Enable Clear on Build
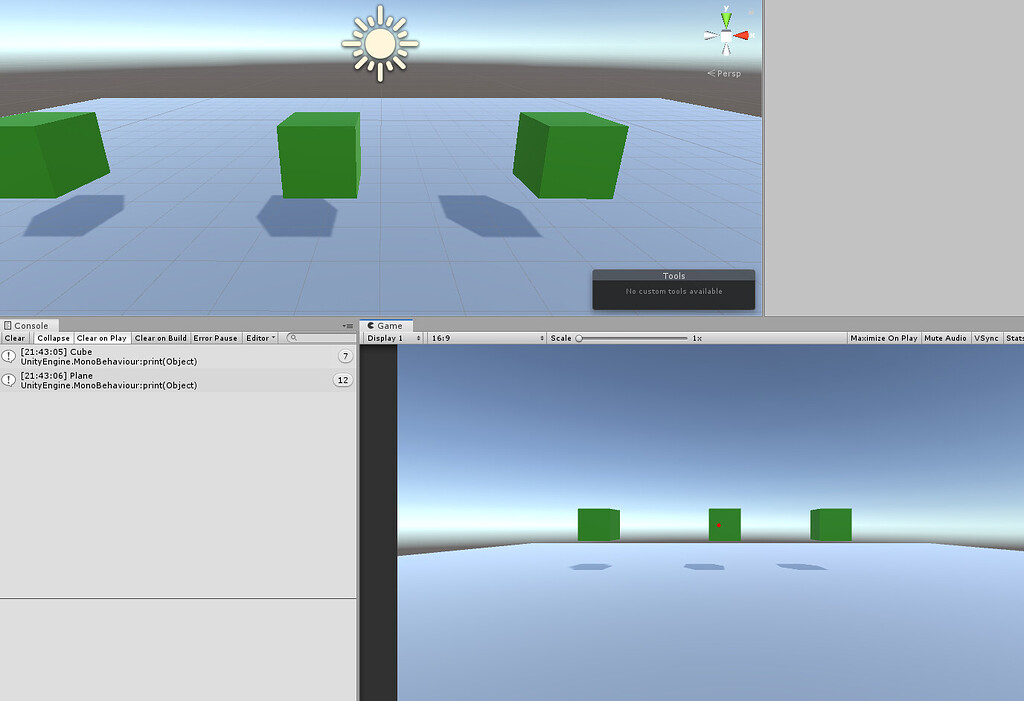 [160, 337]
